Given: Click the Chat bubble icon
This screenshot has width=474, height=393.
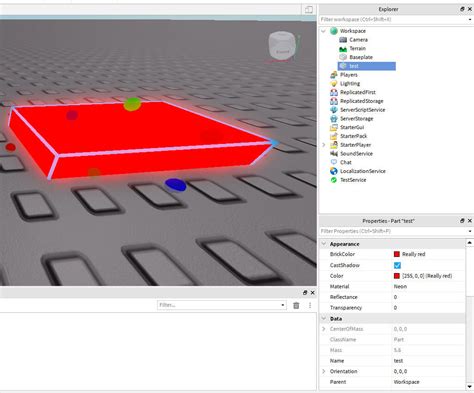Looking at the screenshot, I should [x=334, y=162].
